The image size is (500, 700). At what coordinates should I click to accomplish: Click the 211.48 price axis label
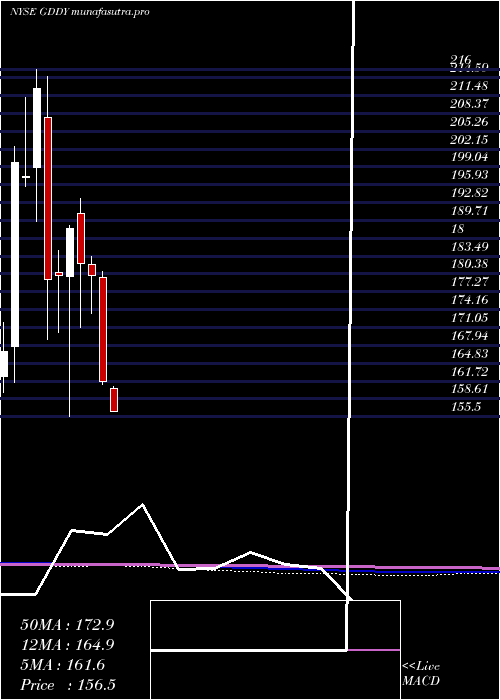[469, 85]
